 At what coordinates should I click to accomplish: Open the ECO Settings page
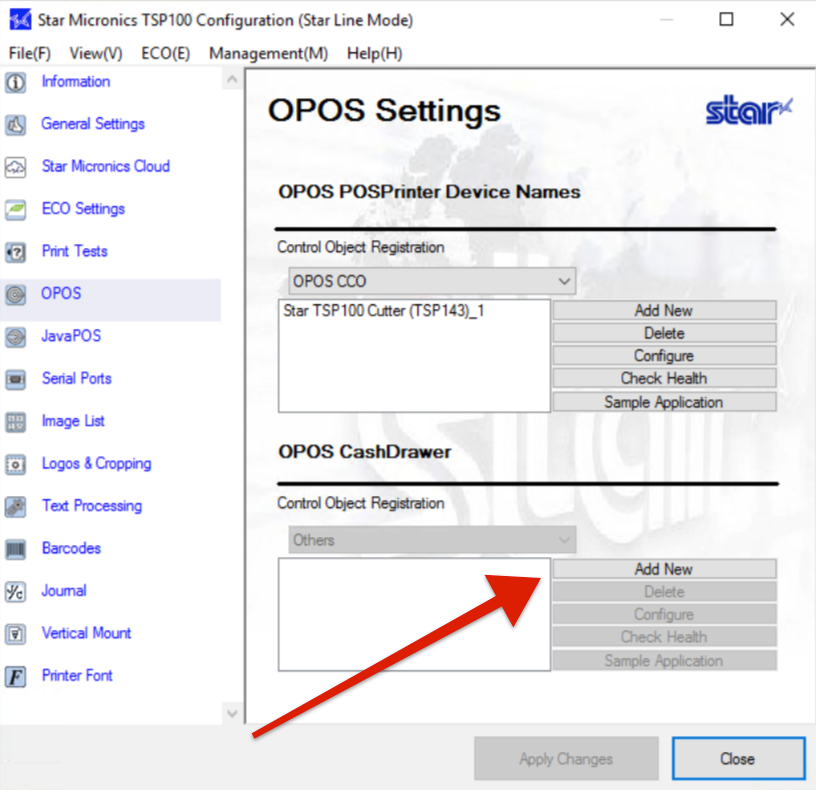point(83,209)
